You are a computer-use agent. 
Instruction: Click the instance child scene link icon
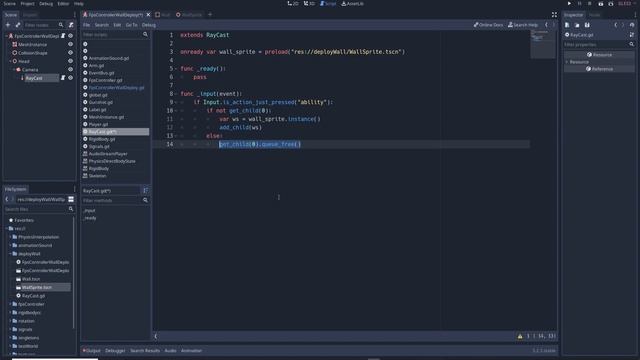click(18, 25)
